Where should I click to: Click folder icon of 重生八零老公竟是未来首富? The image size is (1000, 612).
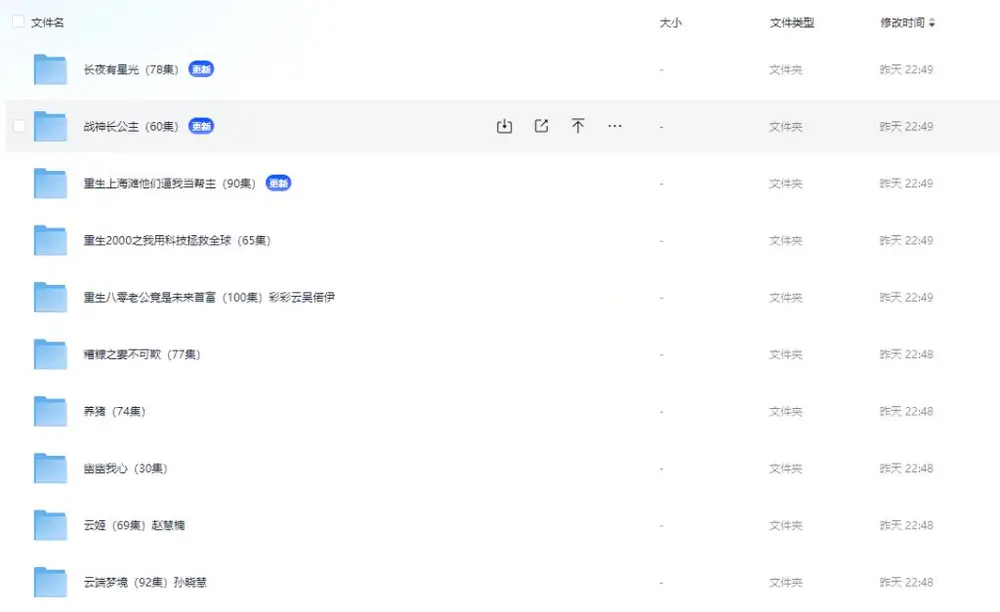tap(50, 297)
